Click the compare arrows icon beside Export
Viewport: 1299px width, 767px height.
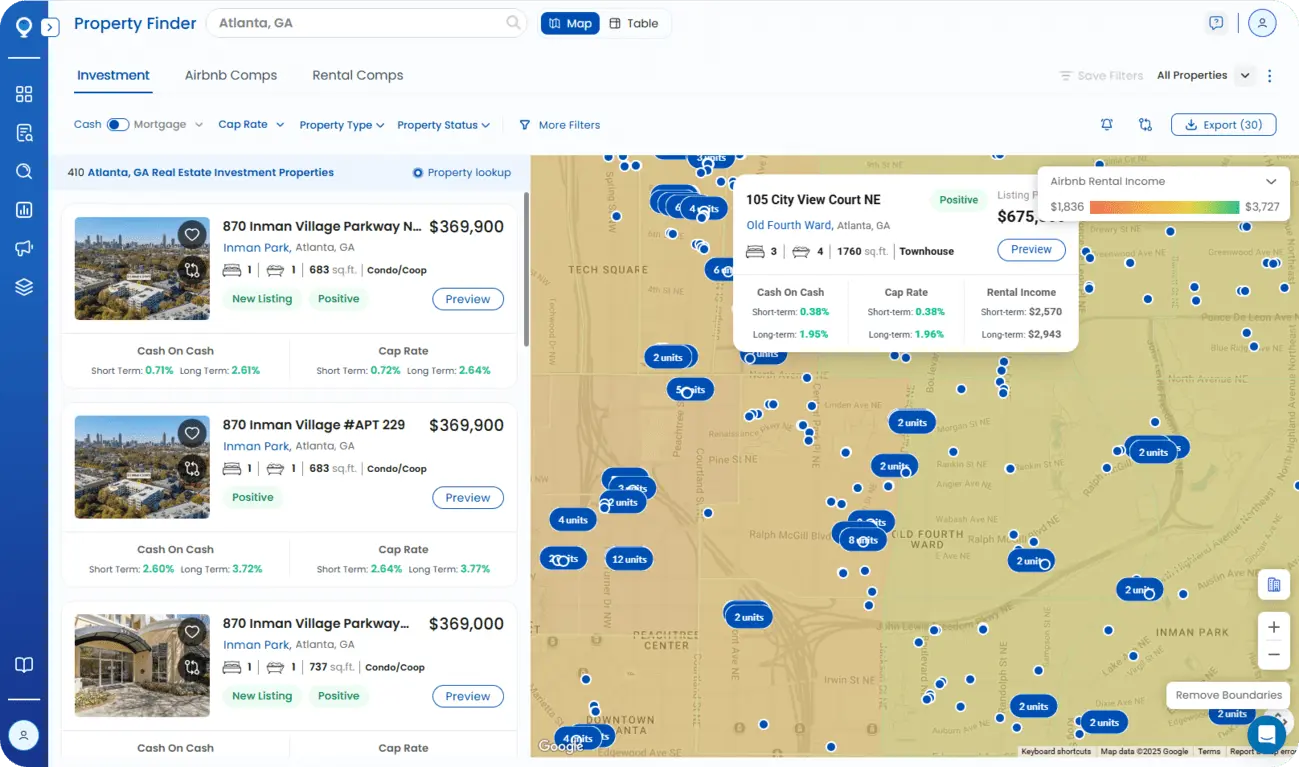pos(1145,125)
